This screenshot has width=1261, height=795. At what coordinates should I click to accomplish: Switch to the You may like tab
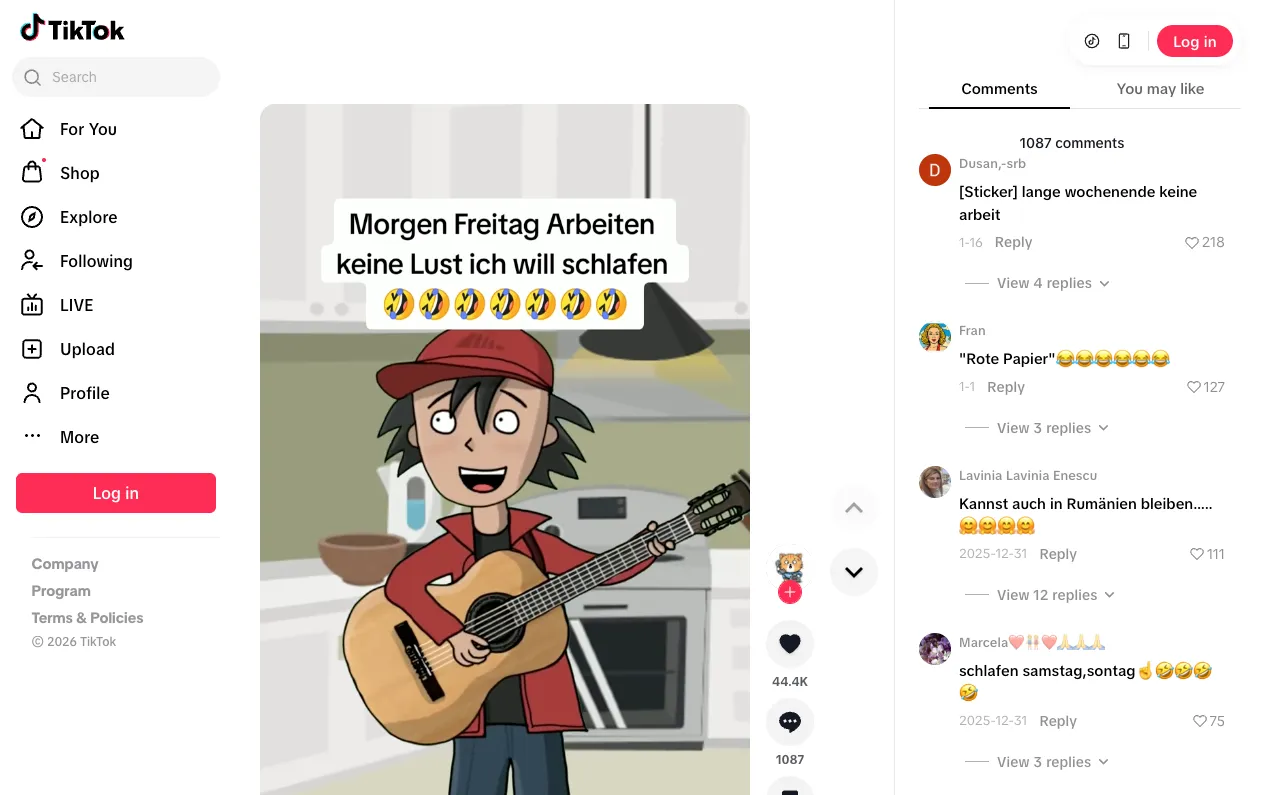click(1160, 89)
